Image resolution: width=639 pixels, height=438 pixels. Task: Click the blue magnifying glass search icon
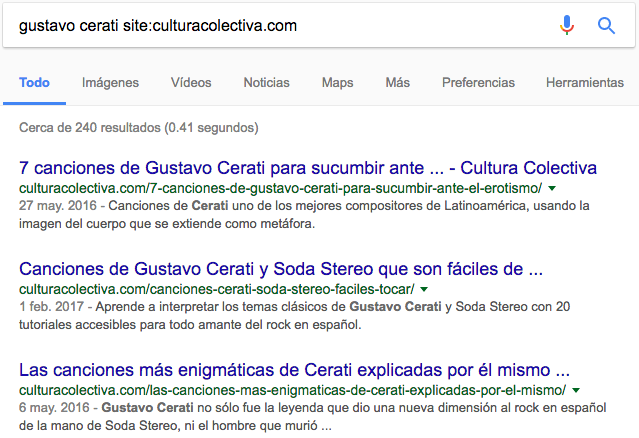(606, 26)
